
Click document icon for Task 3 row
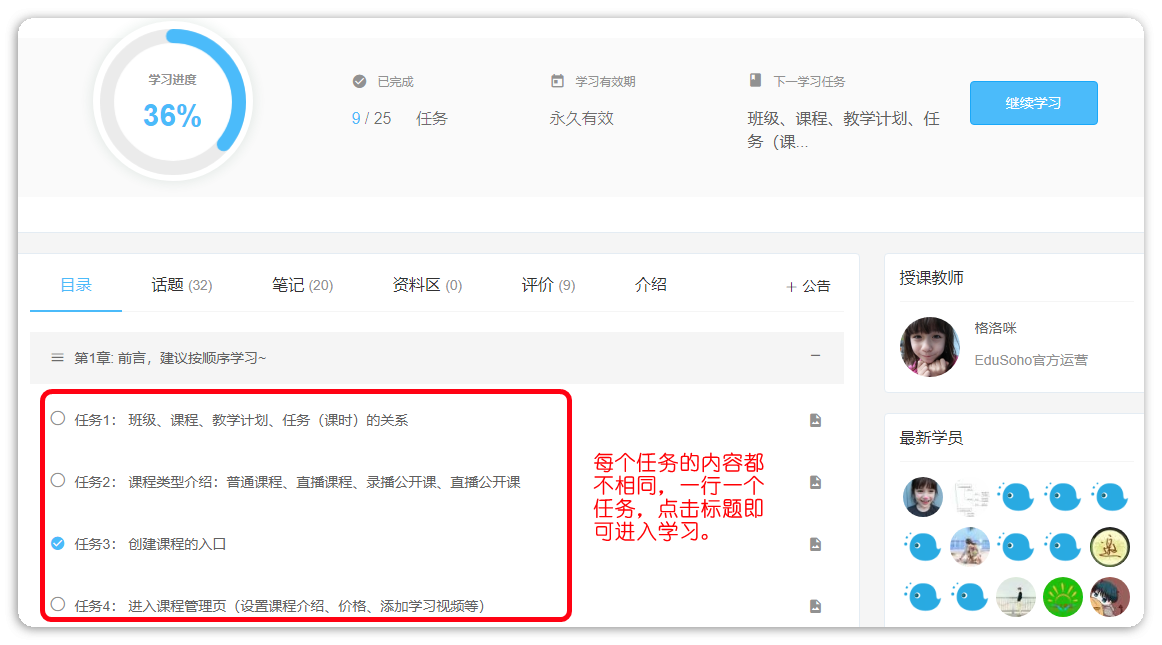tap(815, 544)
